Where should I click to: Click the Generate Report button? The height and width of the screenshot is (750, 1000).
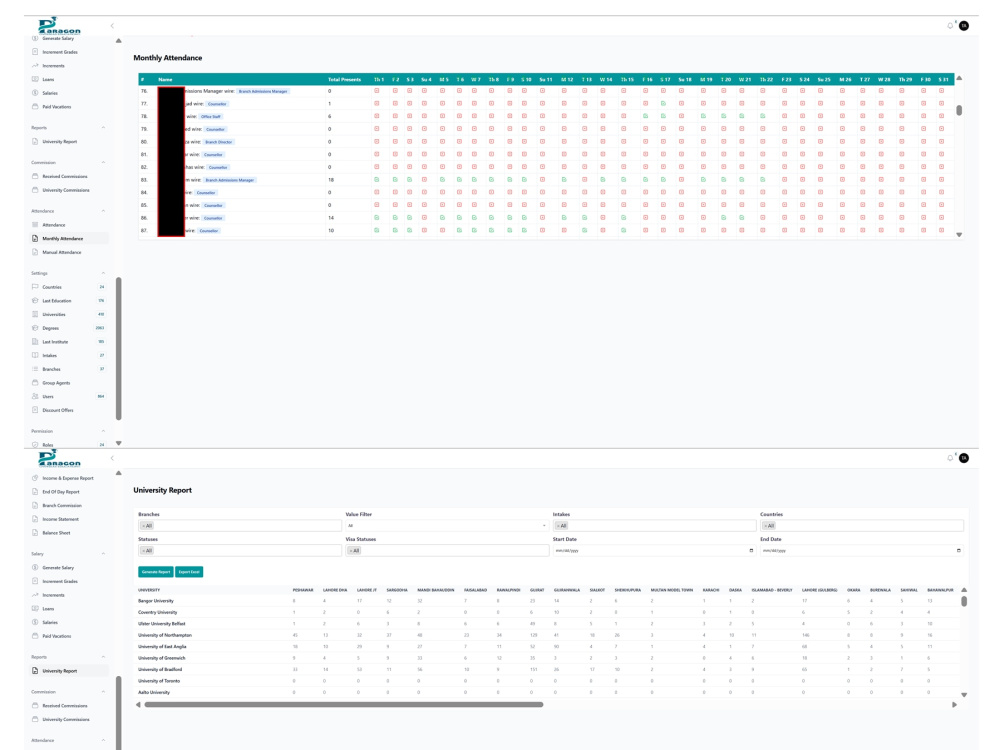pyautogui.click(x=156, y=571)
